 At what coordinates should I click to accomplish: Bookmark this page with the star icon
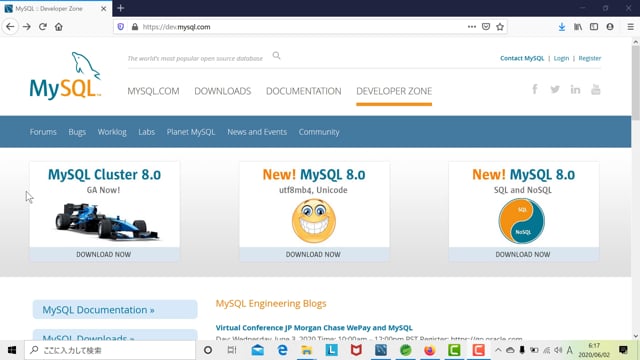[x=500, y=27]
